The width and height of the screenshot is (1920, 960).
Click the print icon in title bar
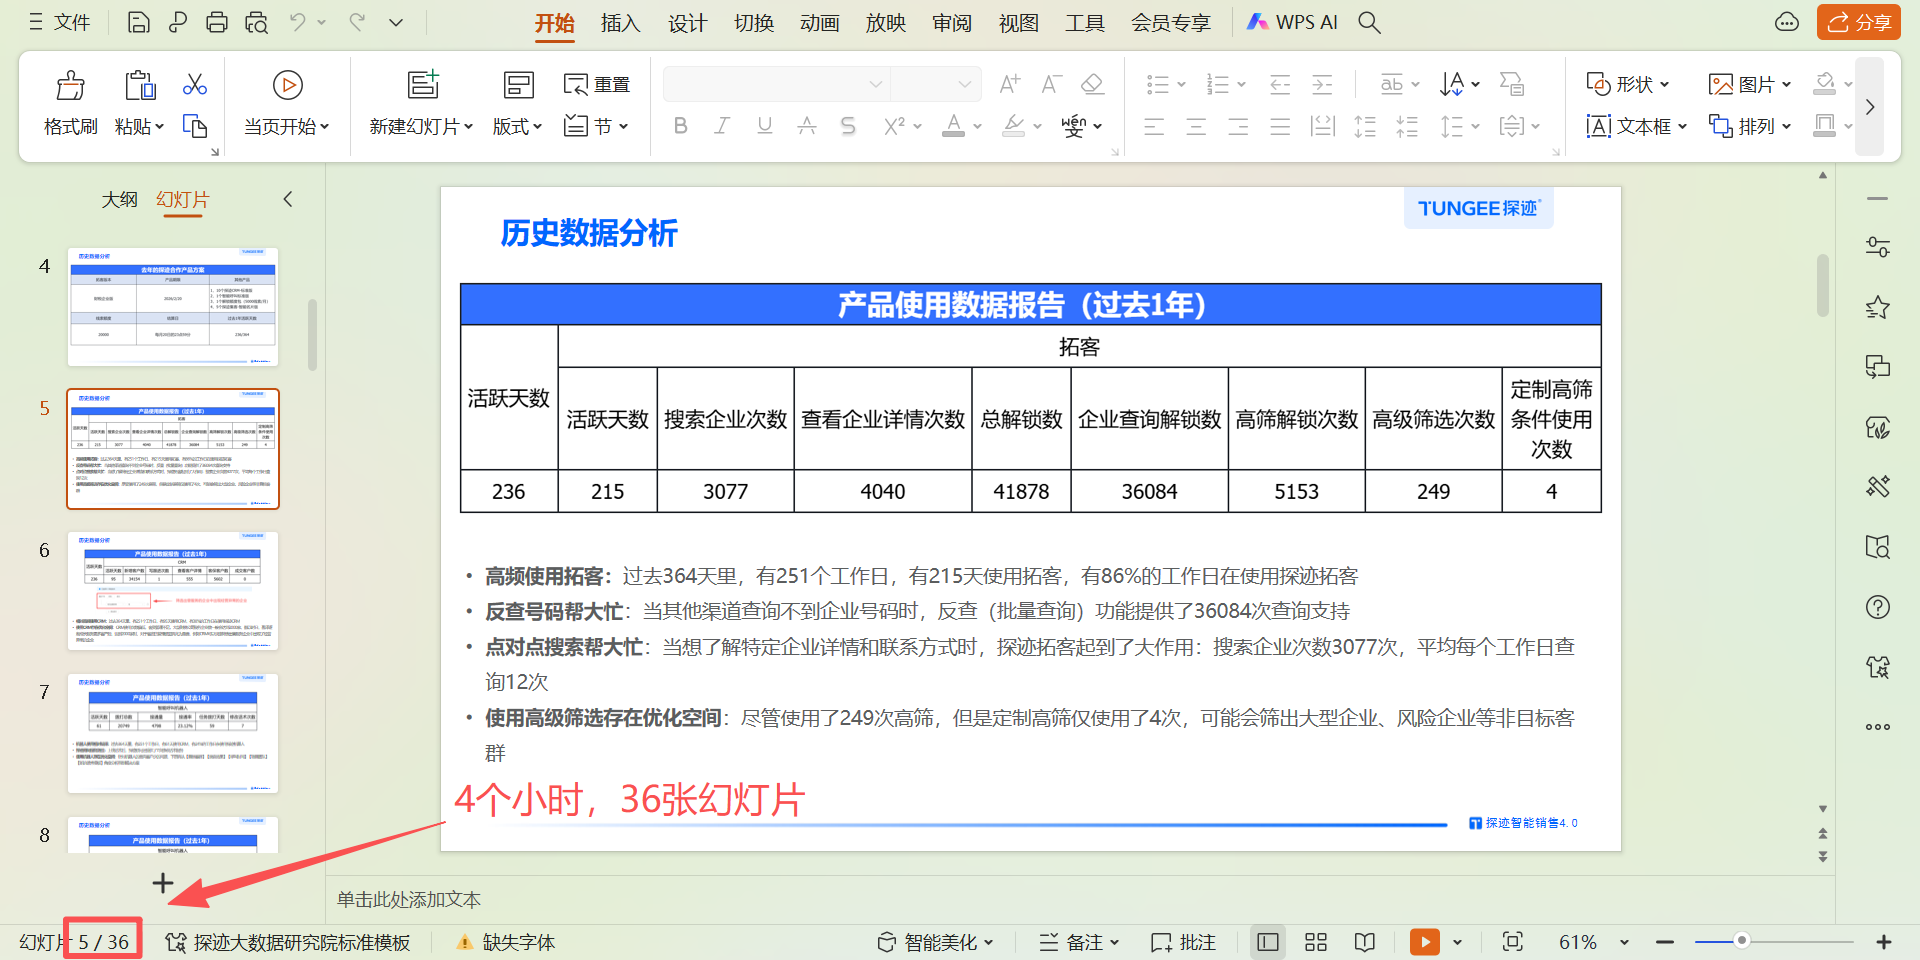coord(217,22)
